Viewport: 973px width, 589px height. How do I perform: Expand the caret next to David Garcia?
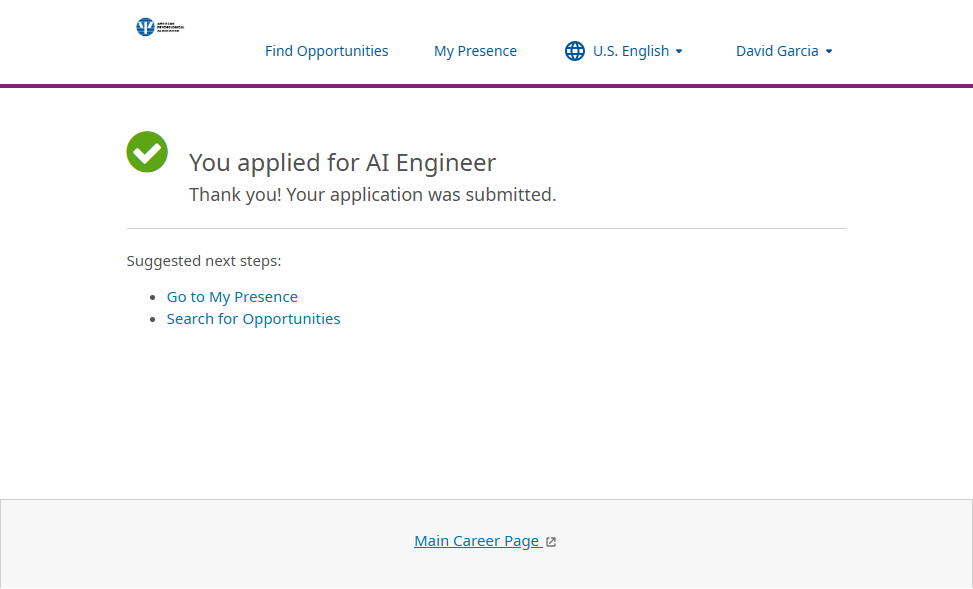coord(829,51)
